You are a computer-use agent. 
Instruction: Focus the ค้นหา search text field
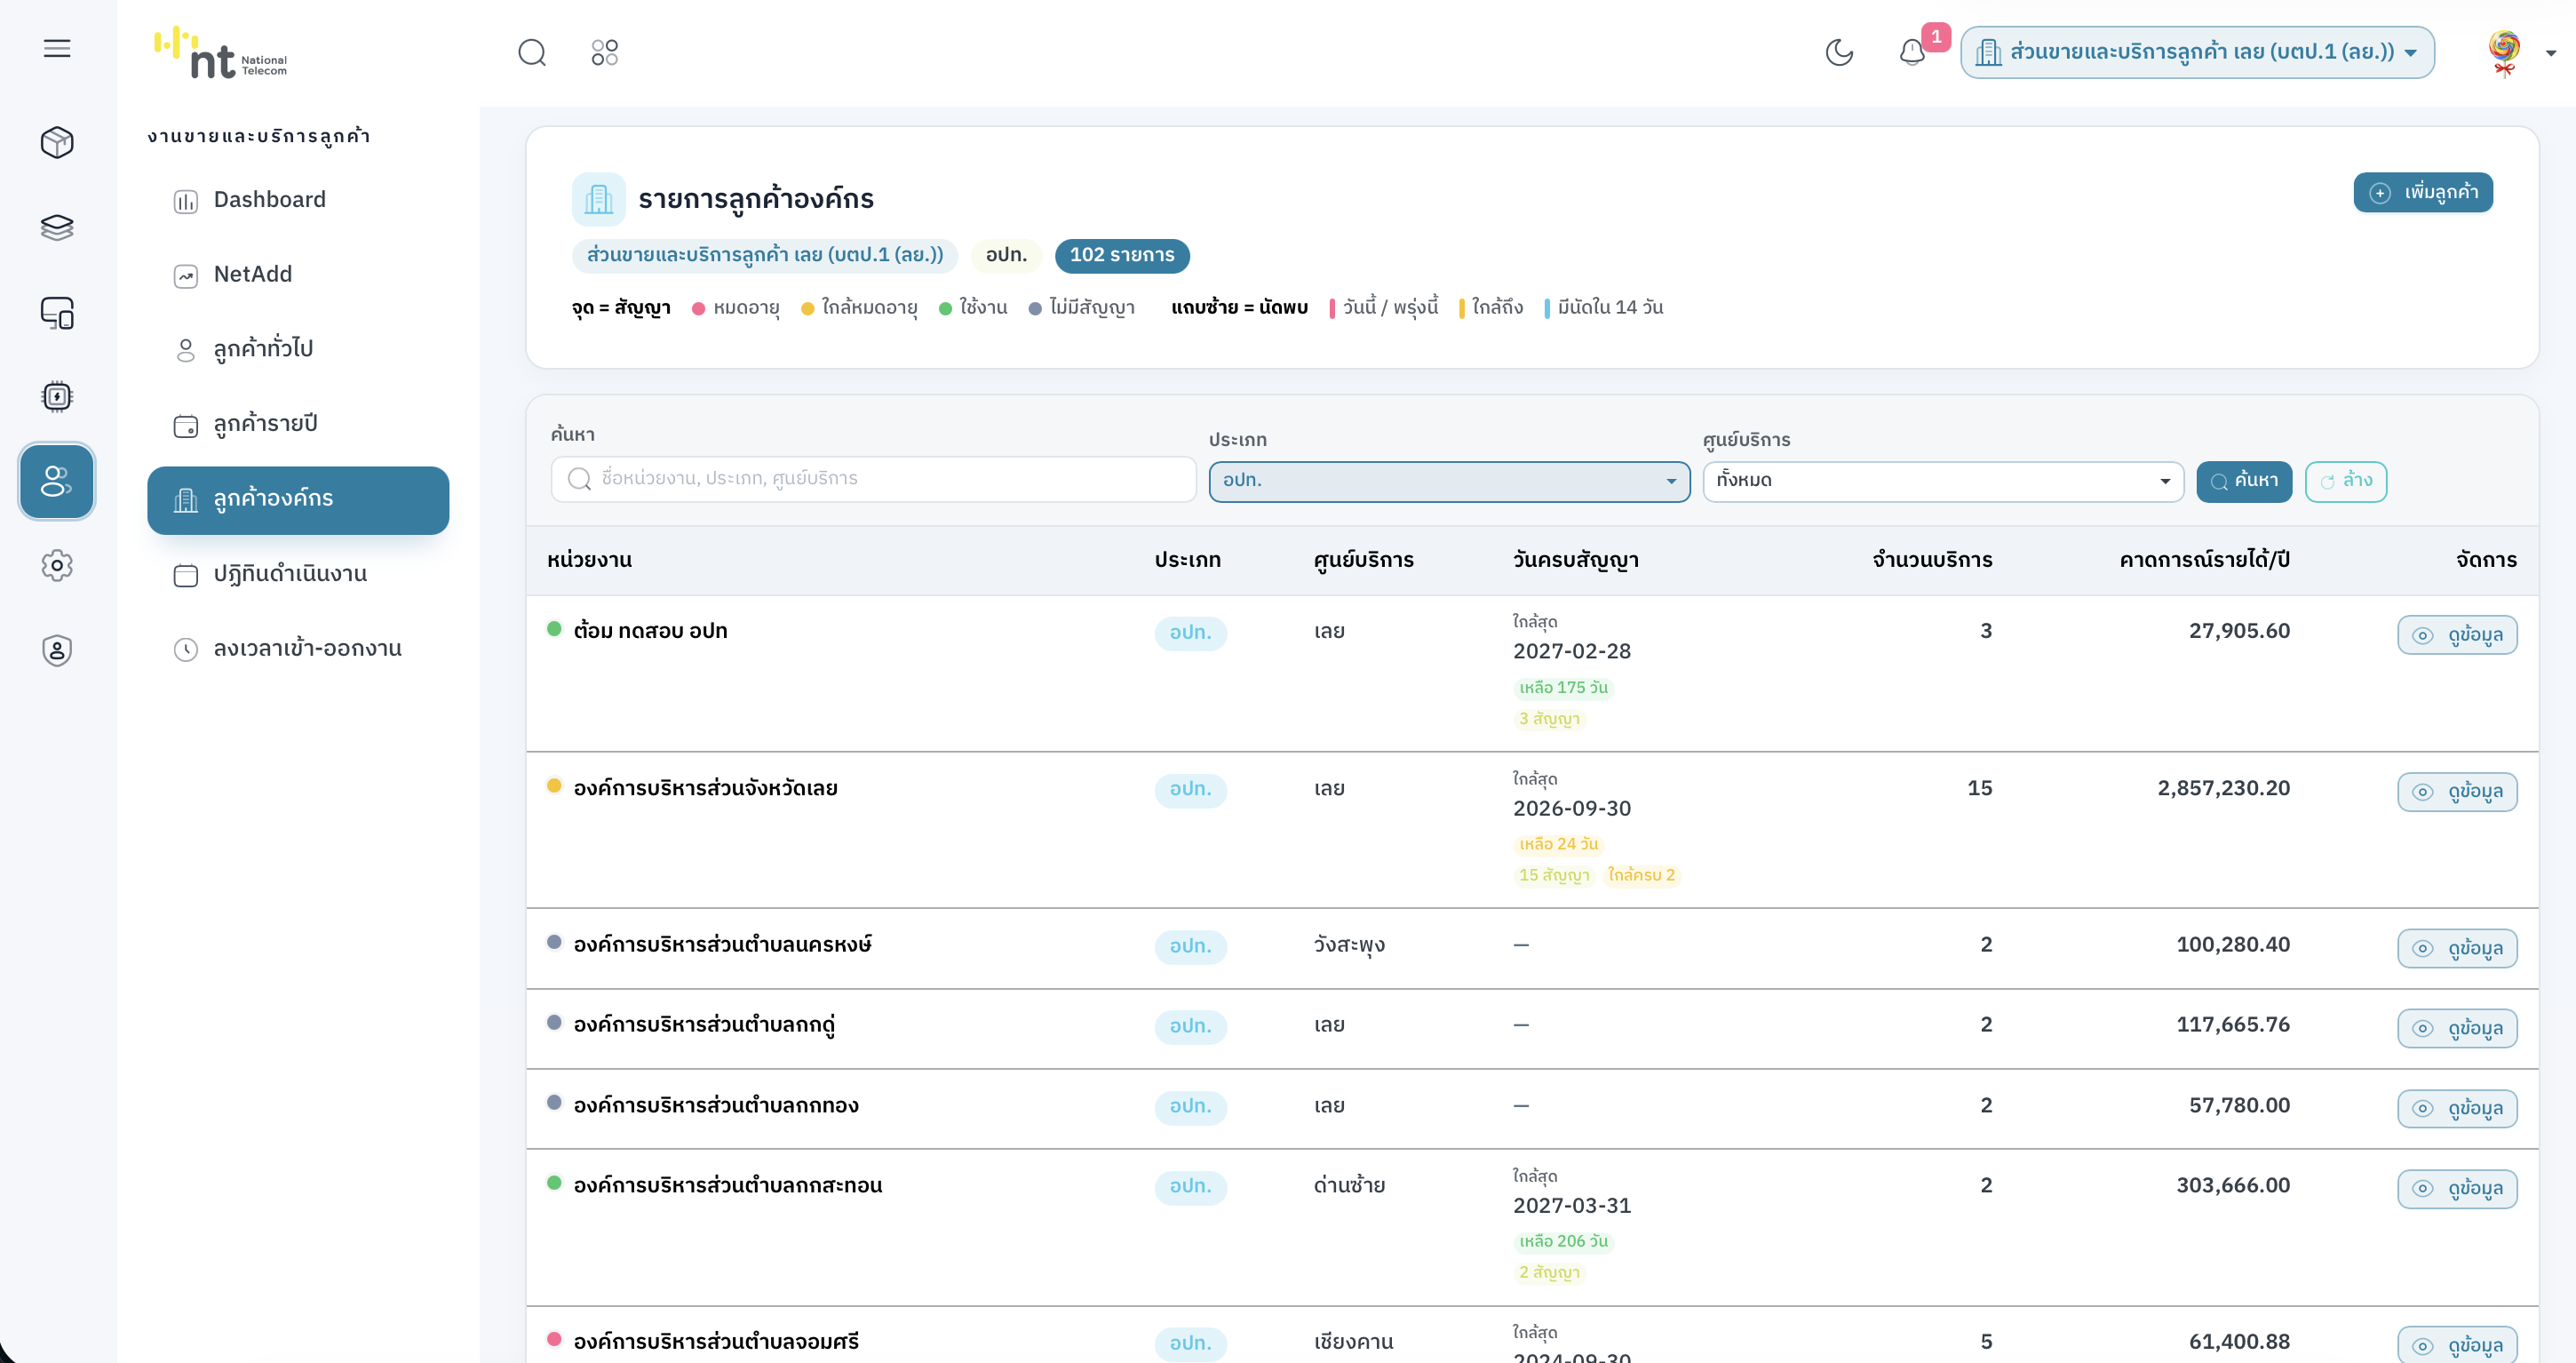pyautogui.click(x=873, y=479)
